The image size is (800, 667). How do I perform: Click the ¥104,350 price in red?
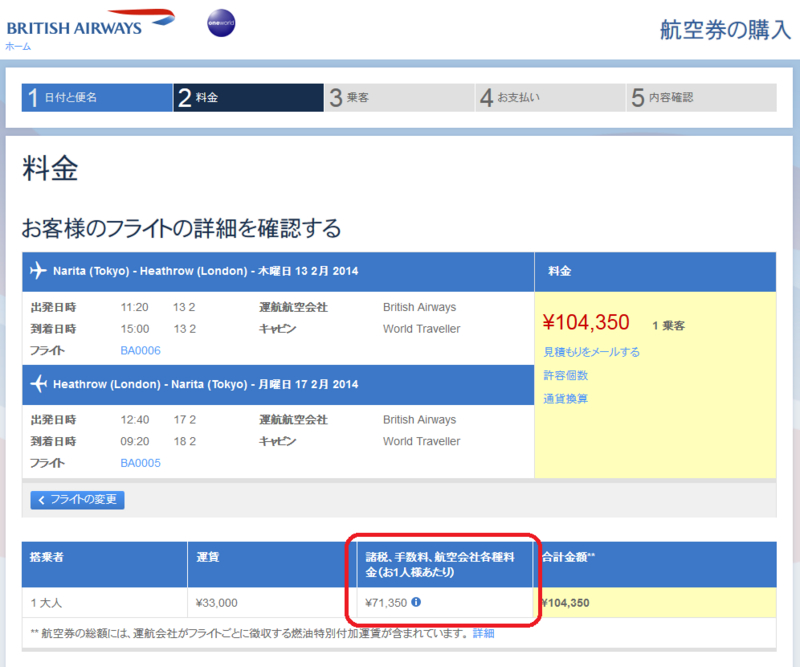click(586, 323)
